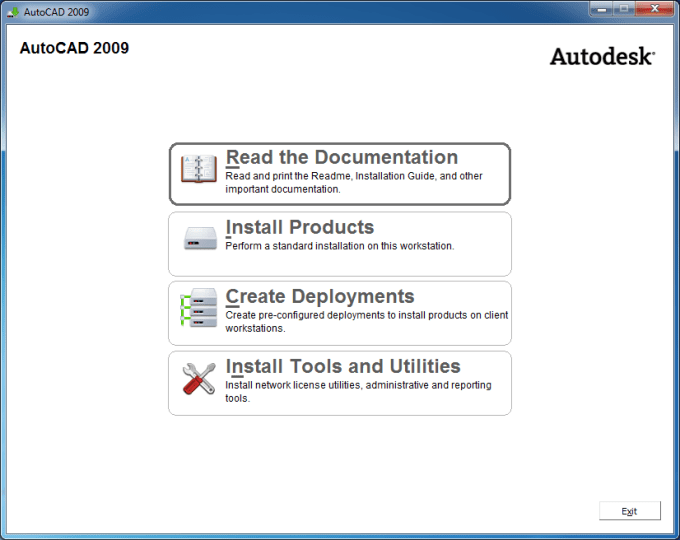Click the AutoCAD 2009 page heading

tap(74, 48)
